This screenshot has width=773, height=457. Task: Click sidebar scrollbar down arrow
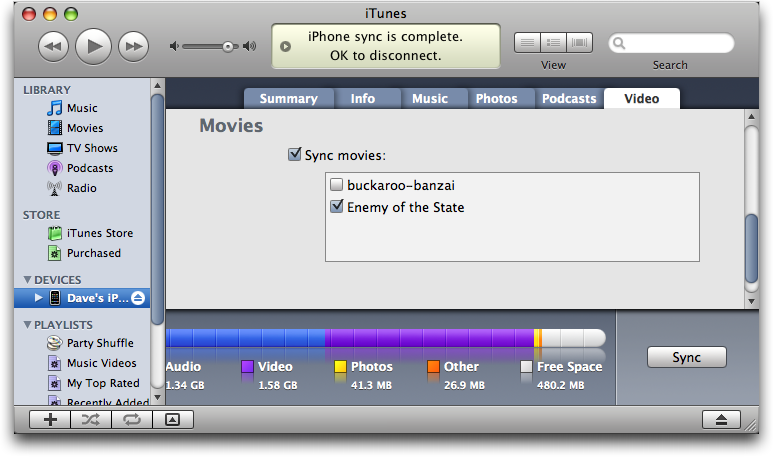[157, 397]
